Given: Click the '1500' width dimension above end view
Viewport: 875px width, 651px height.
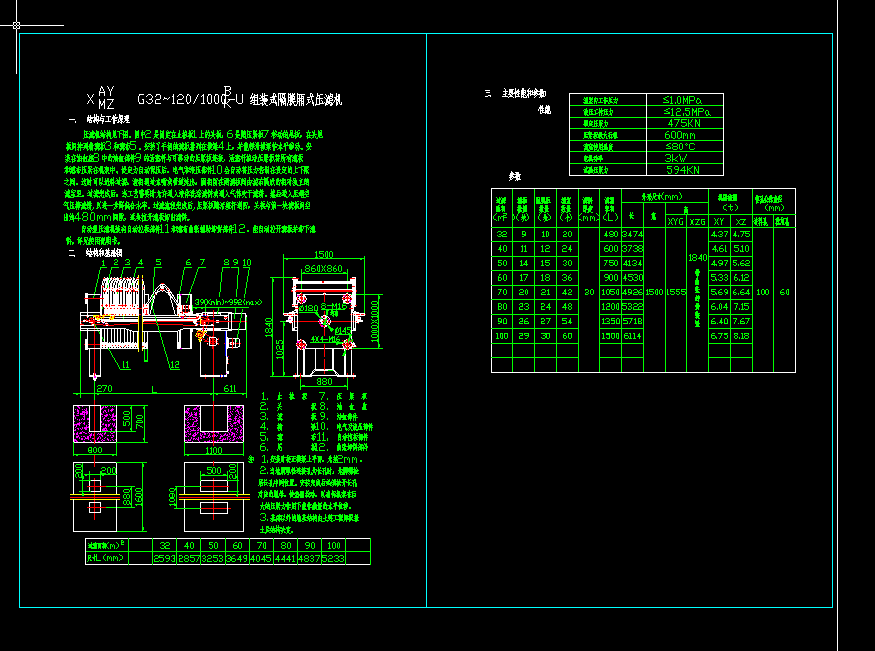Looking at the screenshot, I should [x=324, y=254].
